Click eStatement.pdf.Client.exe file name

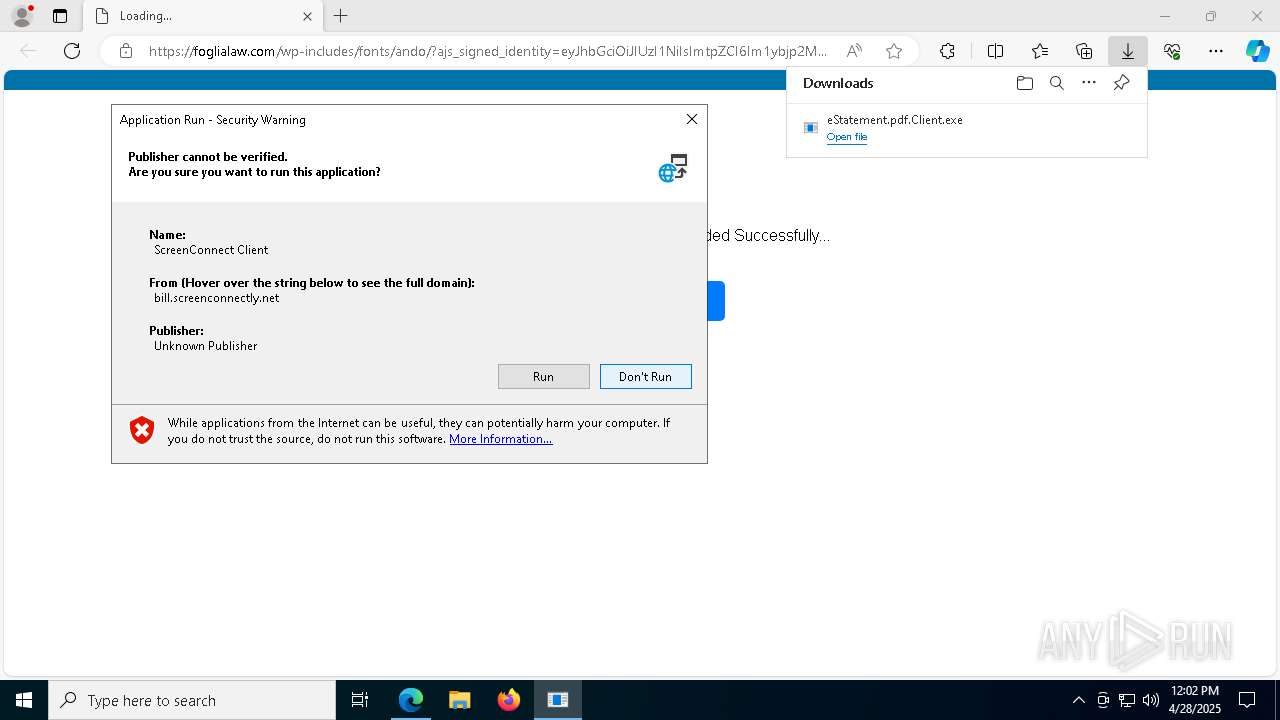[x=895, y=120]
